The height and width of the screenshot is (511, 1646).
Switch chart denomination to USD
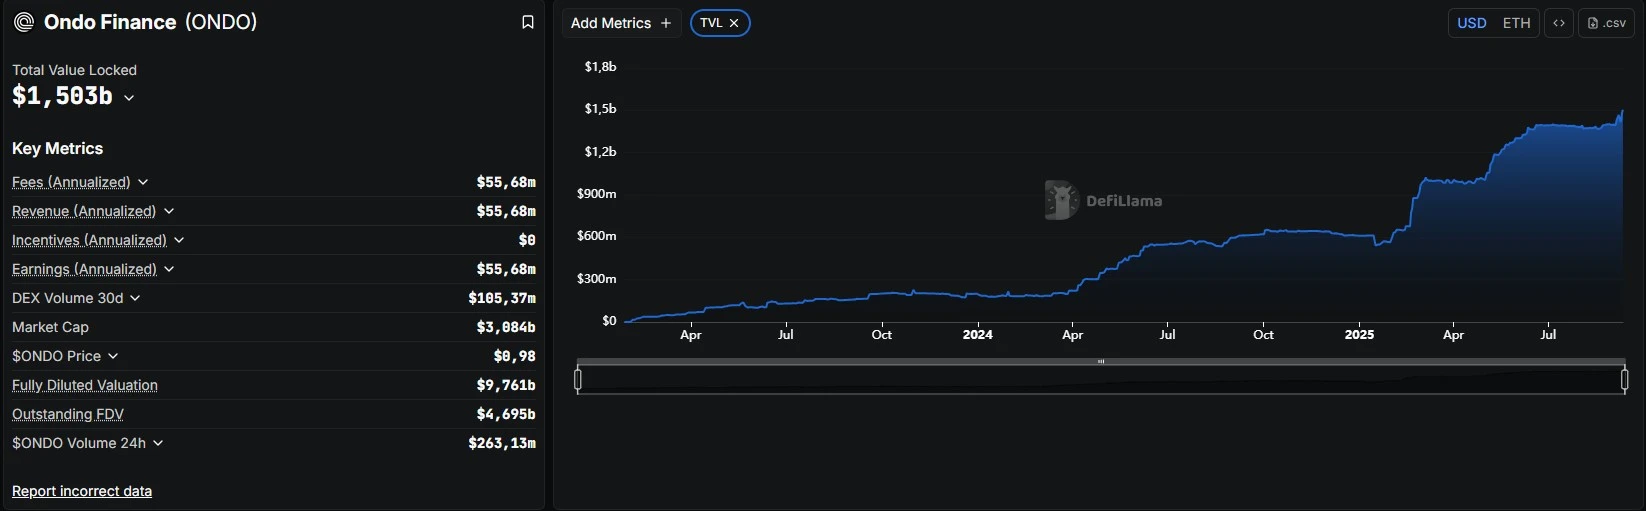(1471, 23)
